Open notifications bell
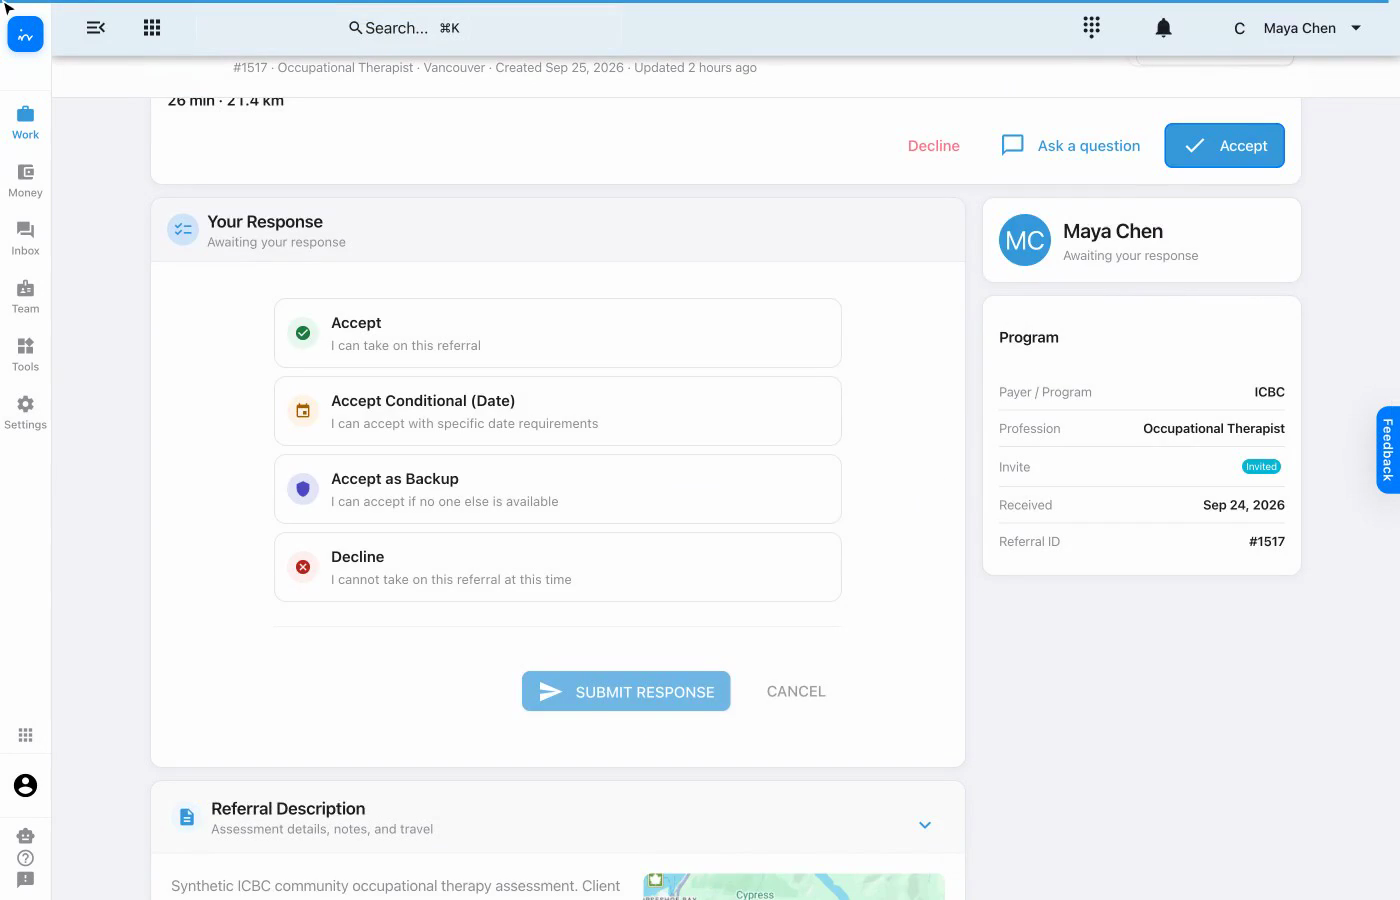 [x=1163, y=28]
